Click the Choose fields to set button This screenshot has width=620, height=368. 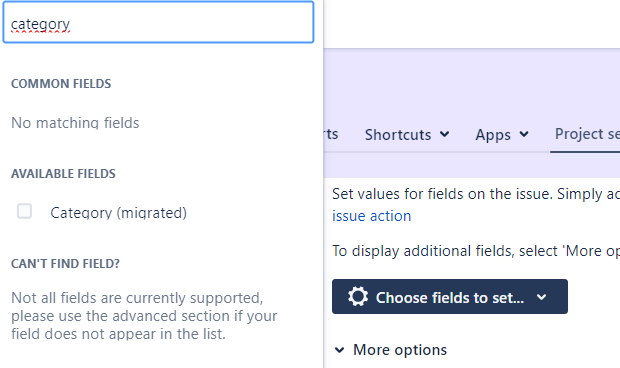[450, 297]
